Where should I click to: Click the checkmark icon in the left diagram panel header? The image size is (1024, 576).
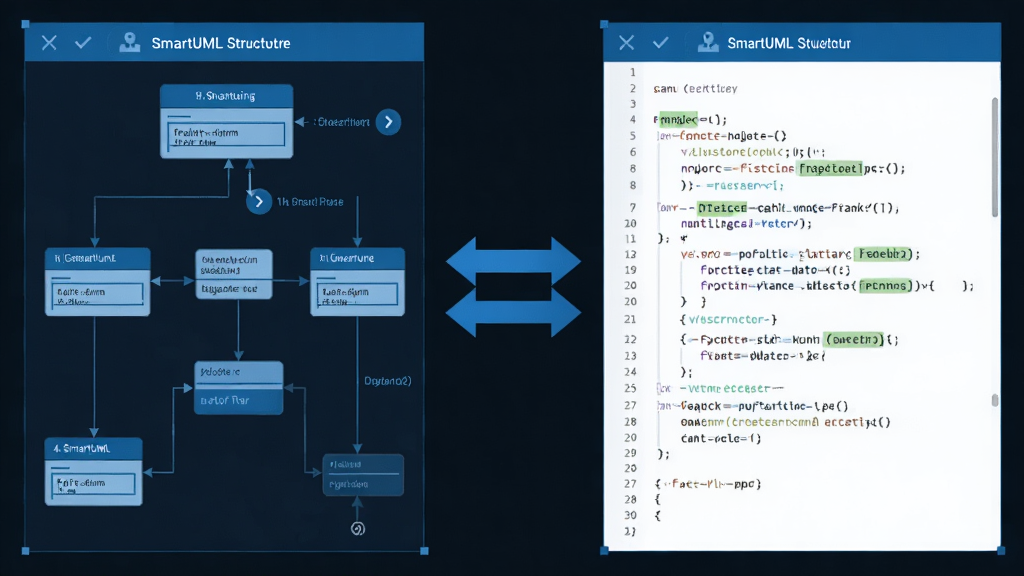click(x=83, y=43)
